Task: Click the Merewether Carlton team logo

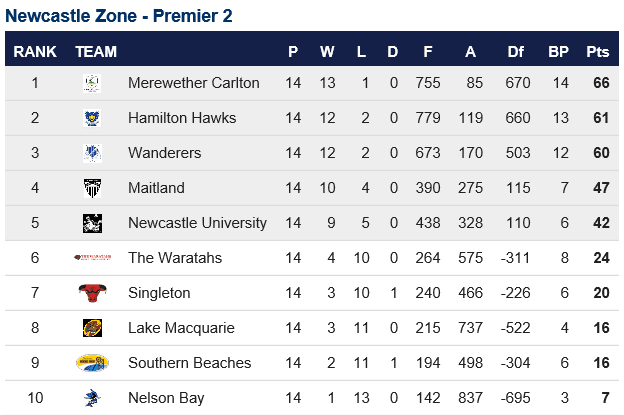Action: point(92,83)
